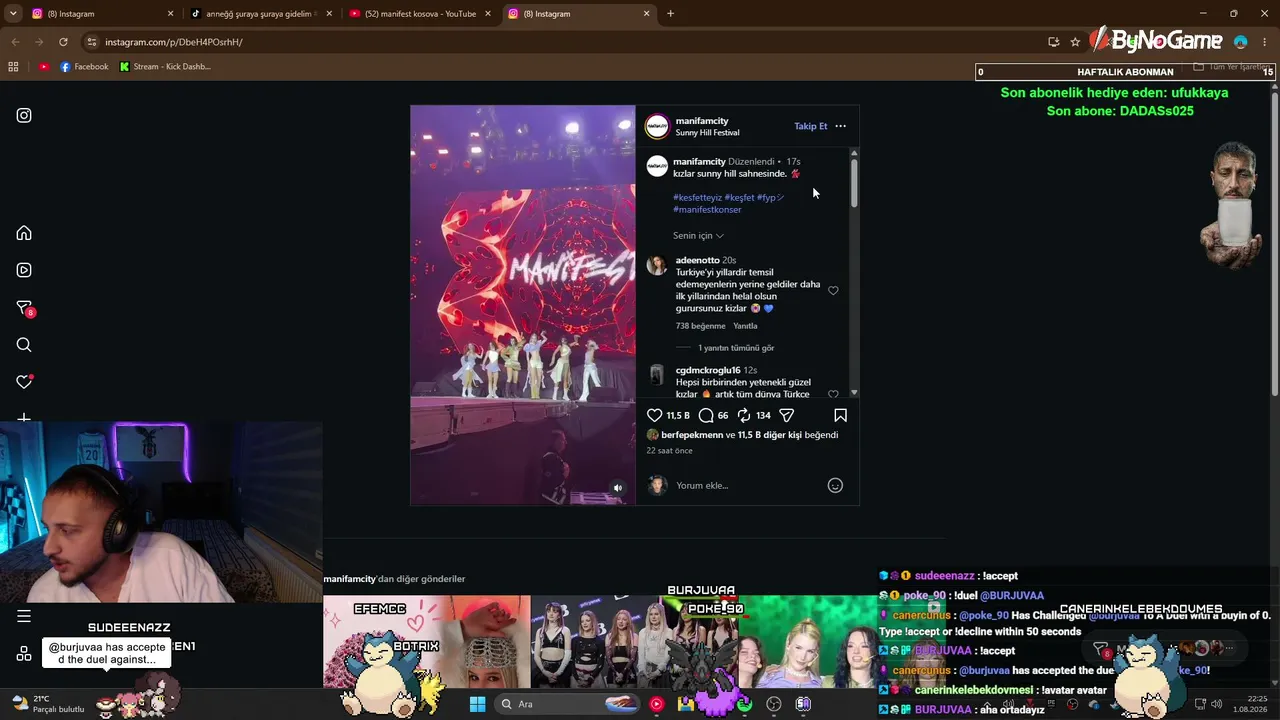View site information icon in address bar
1280x720 pixels.
point(91,42)
